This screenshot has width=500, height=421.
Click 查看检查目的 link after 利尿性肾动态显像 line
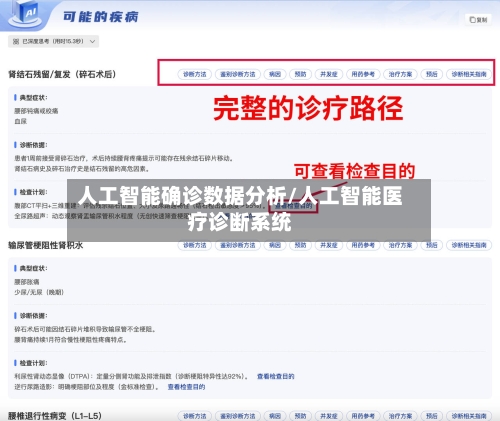coord(276,376)
